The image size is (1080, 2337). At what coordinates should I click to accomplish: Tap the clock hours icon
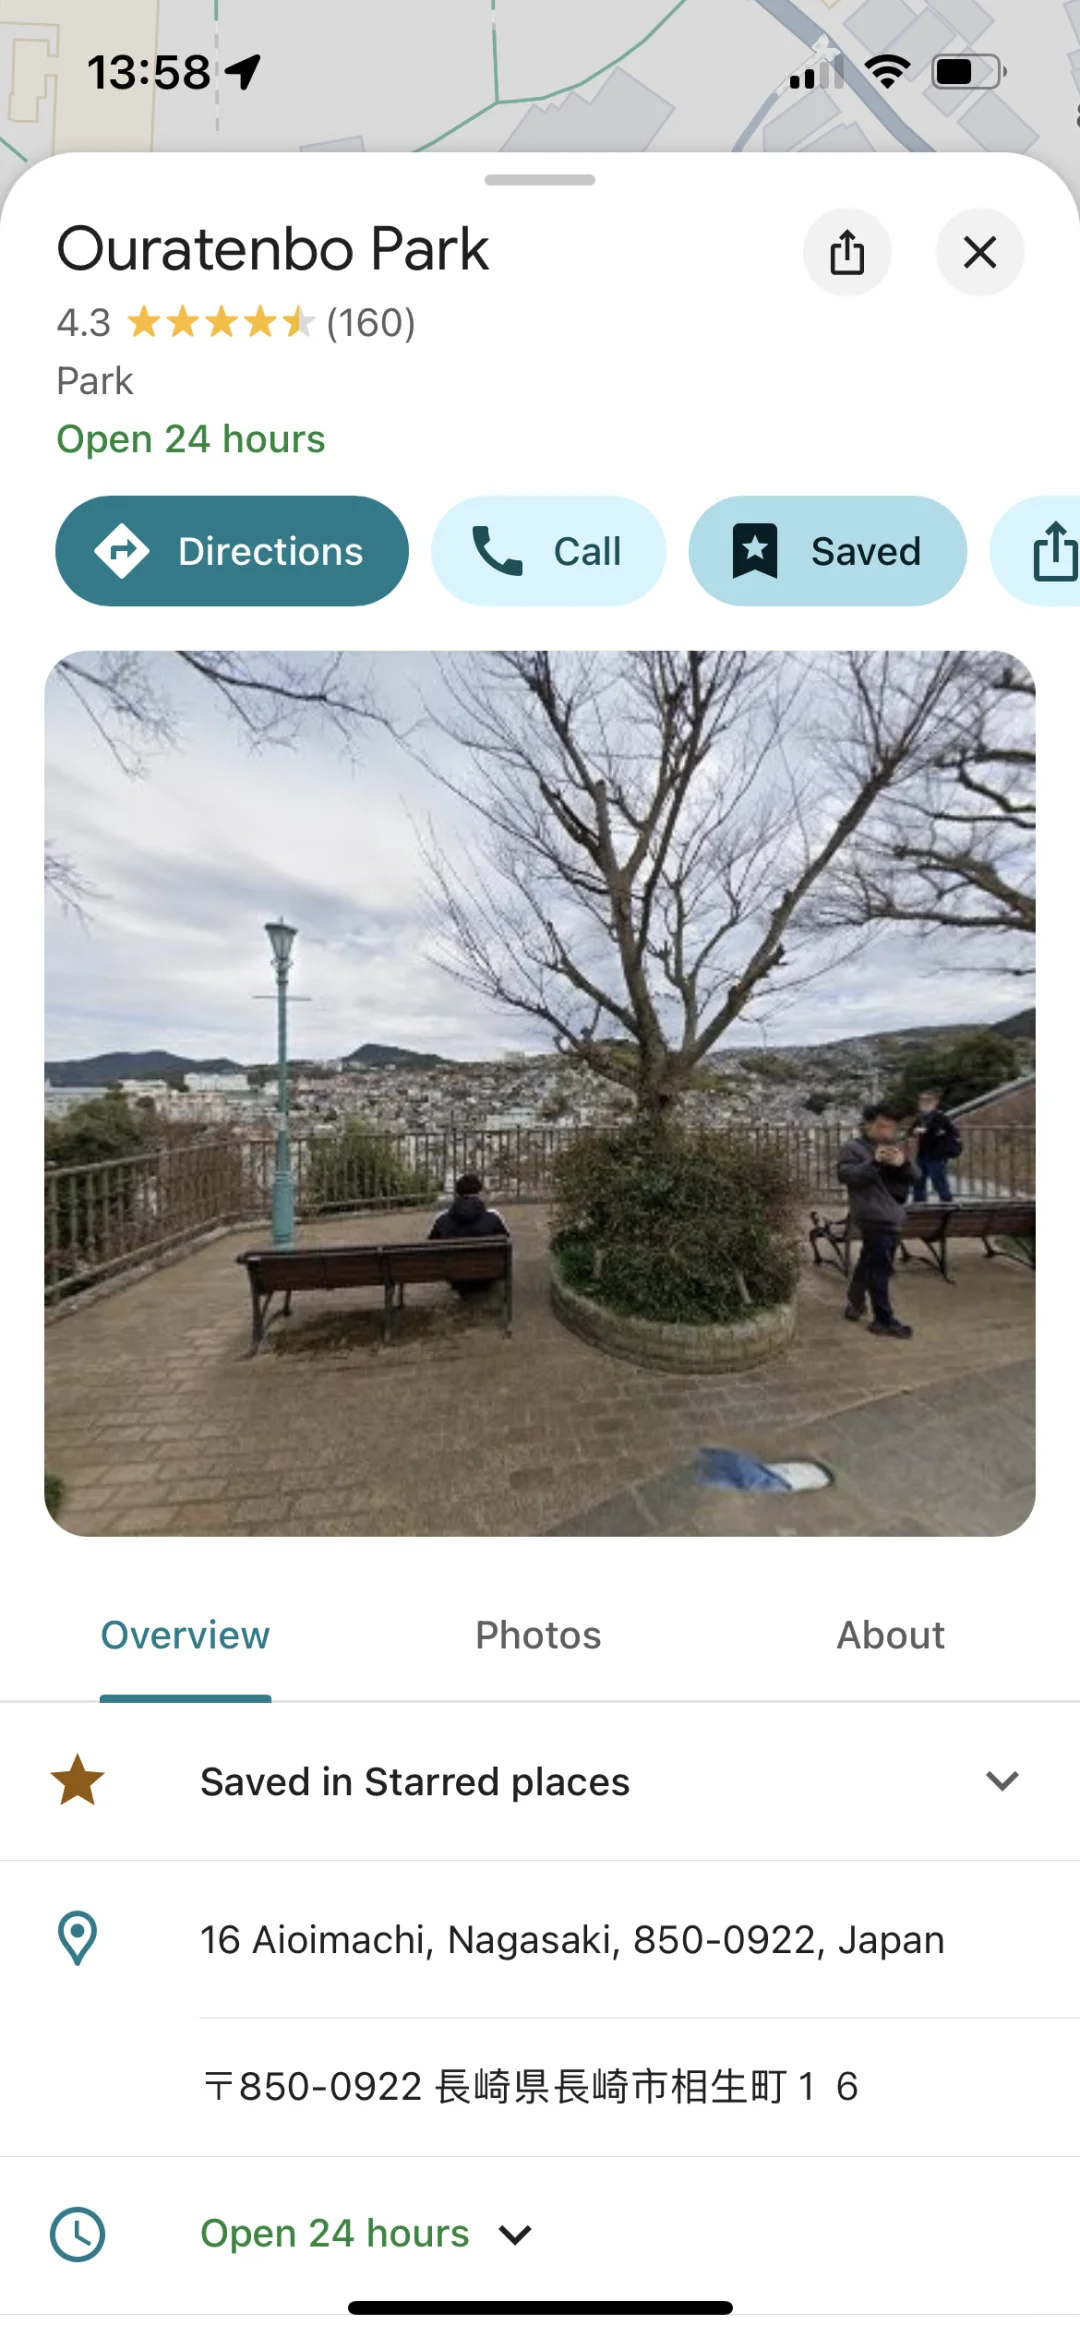click(x=77, y=2234)
